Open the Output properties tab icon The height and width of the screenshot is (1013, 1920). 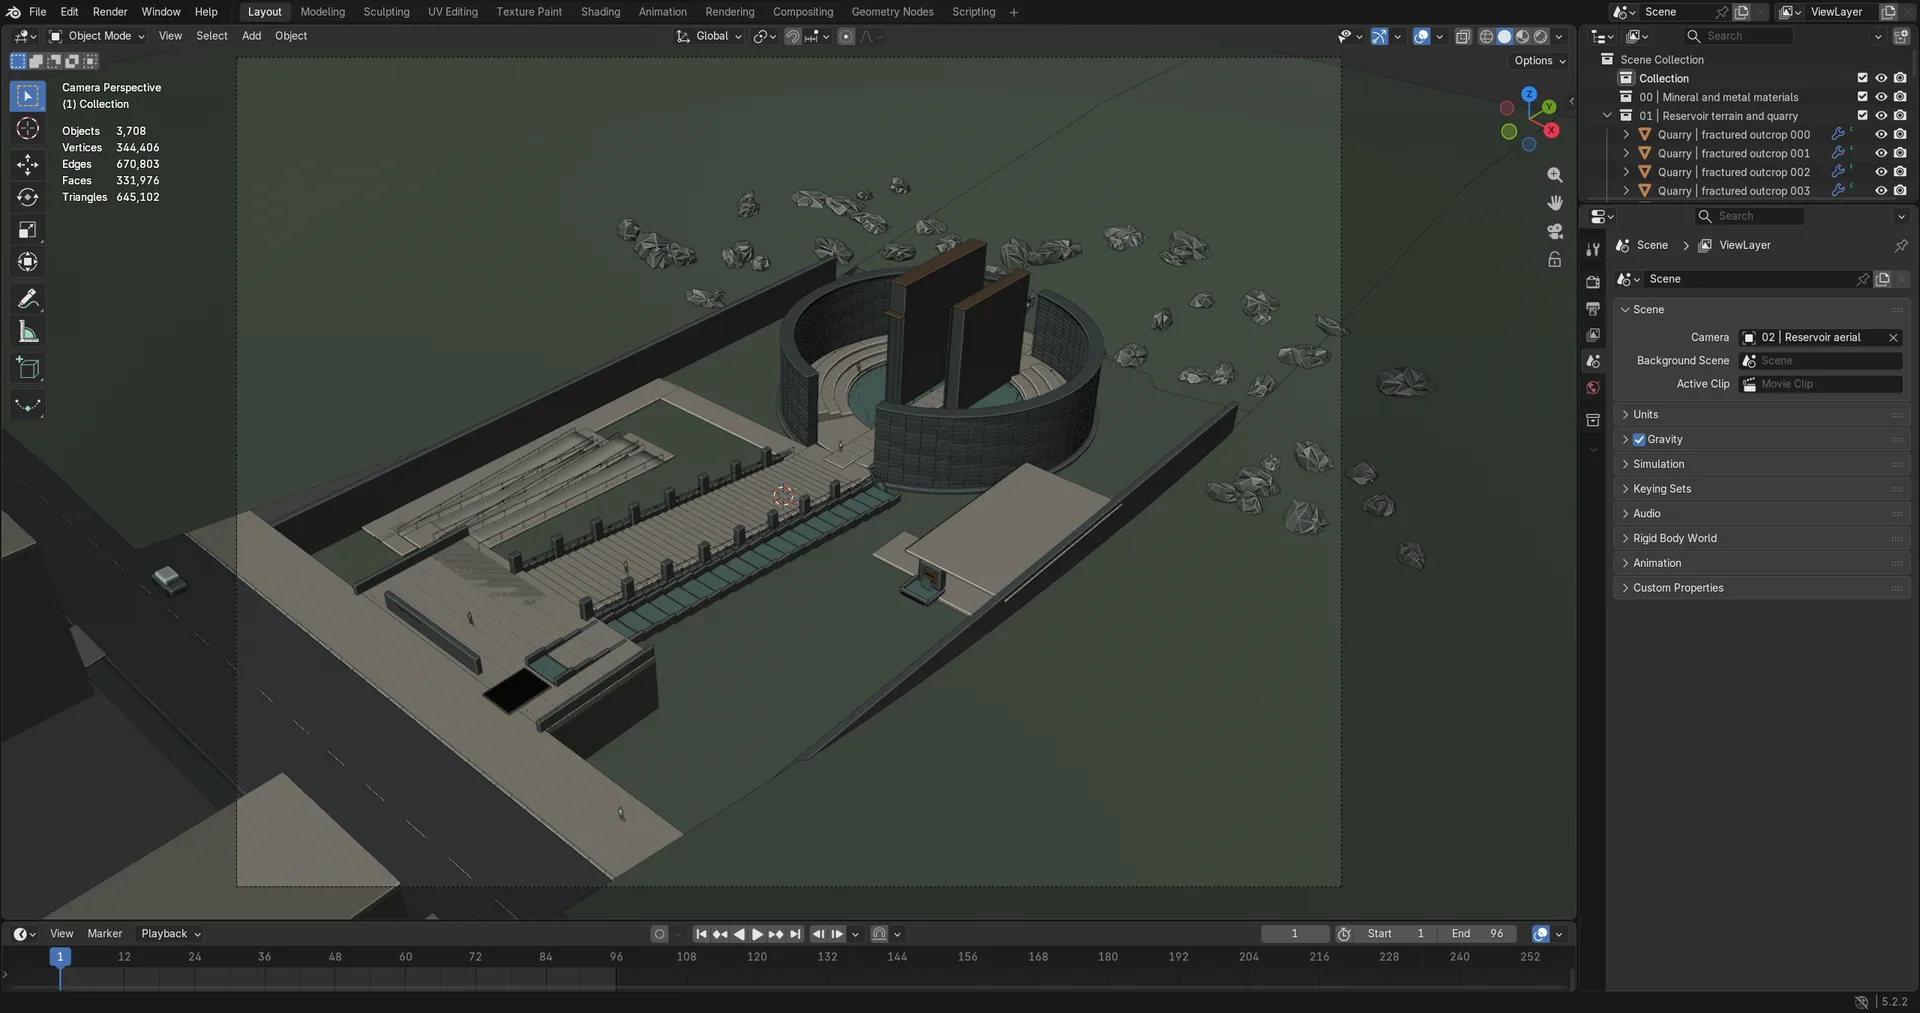click(1593, 308)
